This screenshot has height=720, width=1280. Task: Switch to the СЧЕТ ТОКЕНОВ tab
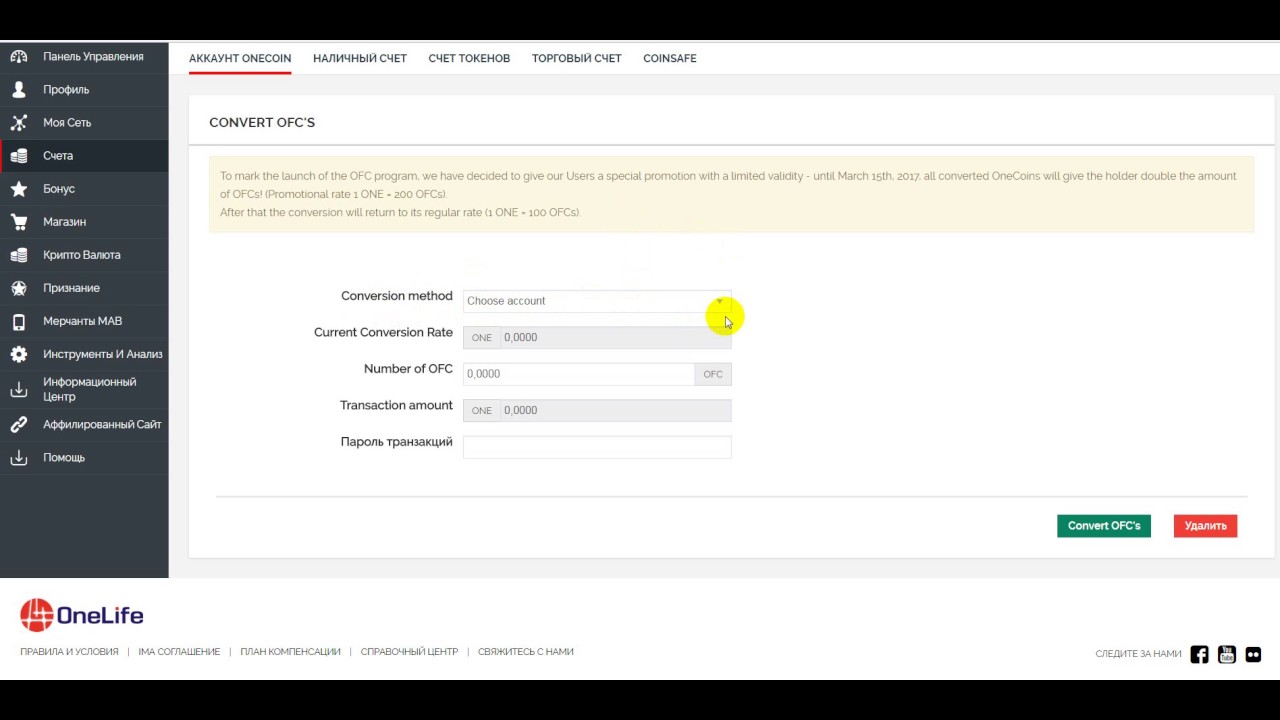tap(469, 58)
